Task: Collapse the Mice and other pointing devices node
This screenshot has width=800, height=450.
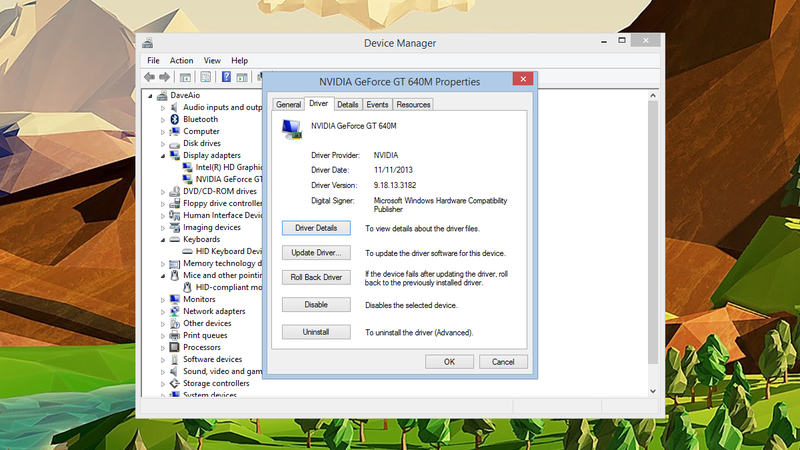Action: tap(163, 276)
